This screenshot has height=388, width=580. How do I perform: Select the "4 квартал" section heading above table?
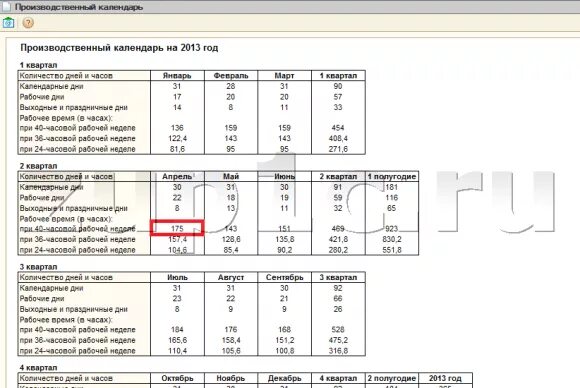[x=38, y=368]
